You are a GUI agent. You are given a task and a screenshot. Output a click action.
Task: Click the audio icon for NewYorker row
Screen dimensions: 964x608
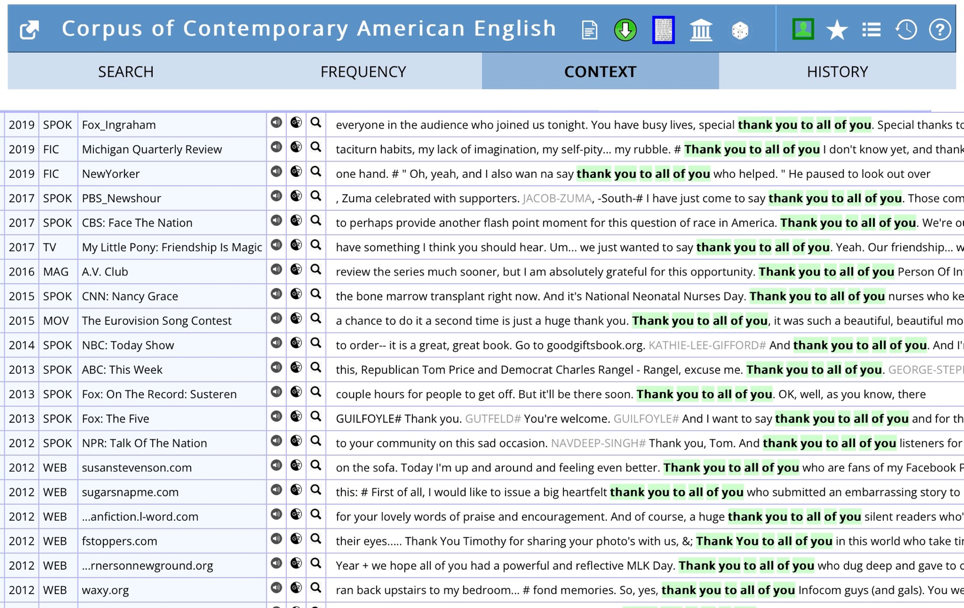pyautogui.click(x=277, y=172)
